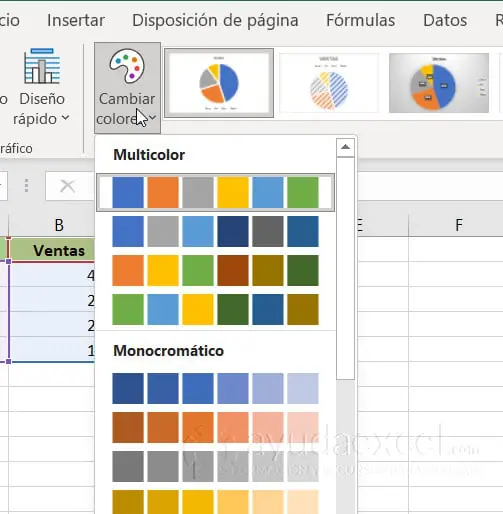The image size is (503, 514).
Task: Select first Multicolor palette with orange second
Action: (215, 192)
